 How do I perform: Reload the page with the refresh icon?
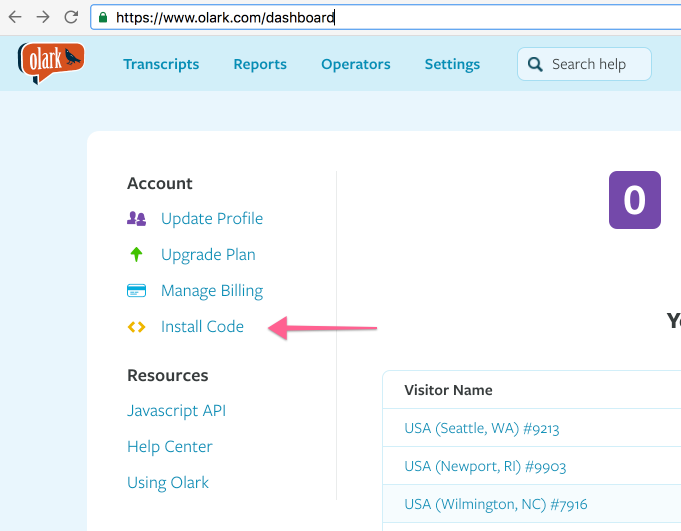coord(71,17)
